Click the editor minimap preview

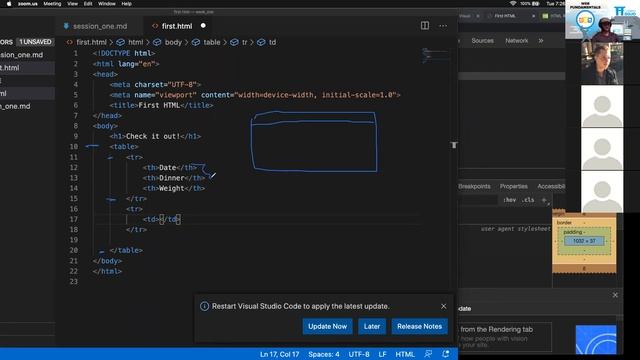tap(435, 56)
